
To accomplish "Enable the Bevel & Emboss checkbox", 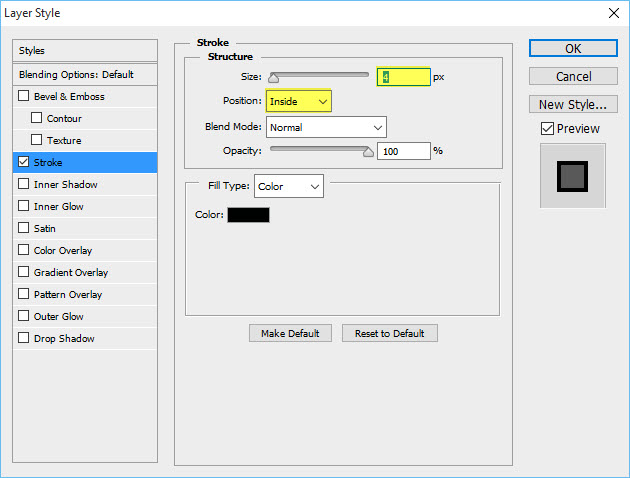I will 24,97.
